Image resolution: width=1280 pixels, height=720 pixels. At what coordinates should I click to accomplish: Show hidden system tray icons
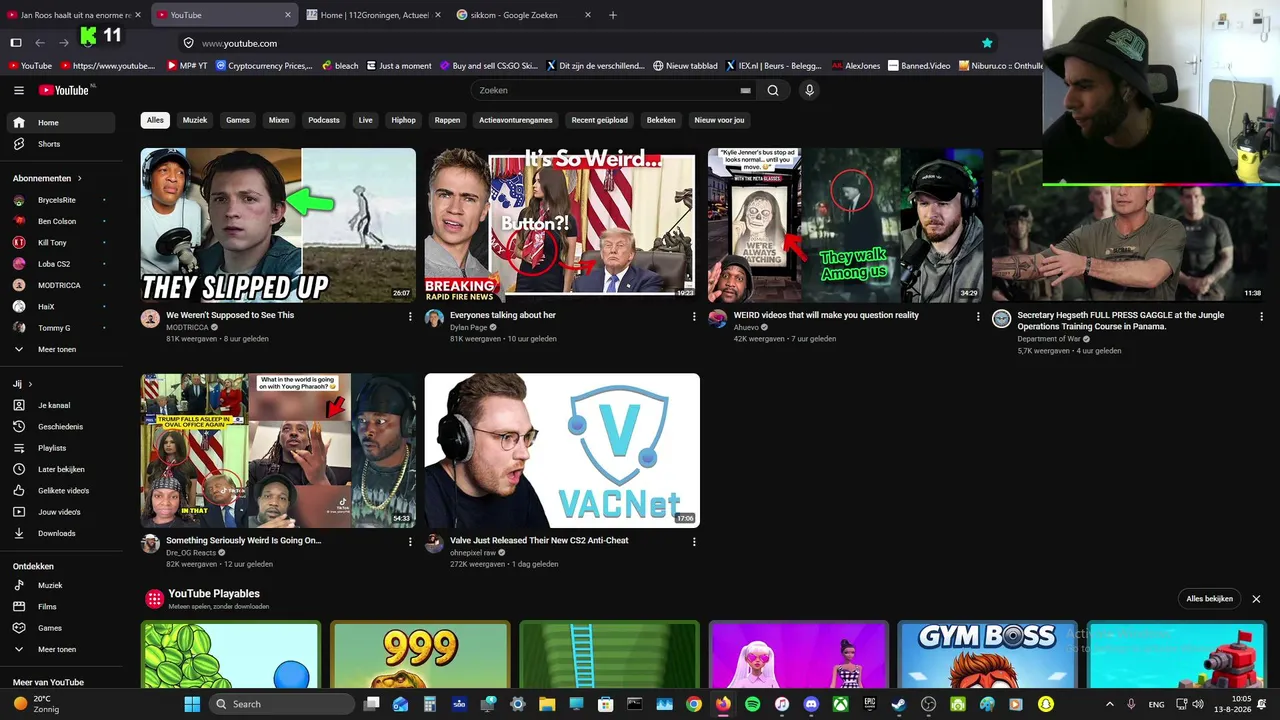click(x=1109, y=704)
